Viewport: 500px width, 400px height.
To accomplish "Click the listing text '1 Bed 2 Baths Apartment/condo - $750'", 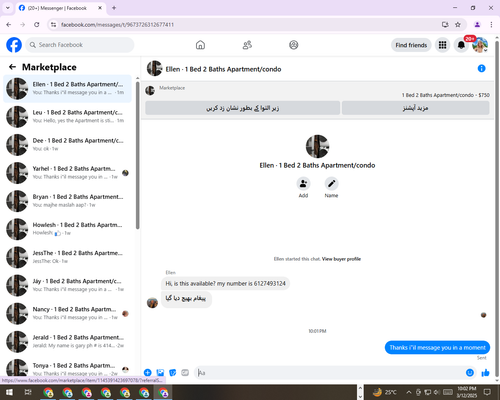I will [445, 95].
